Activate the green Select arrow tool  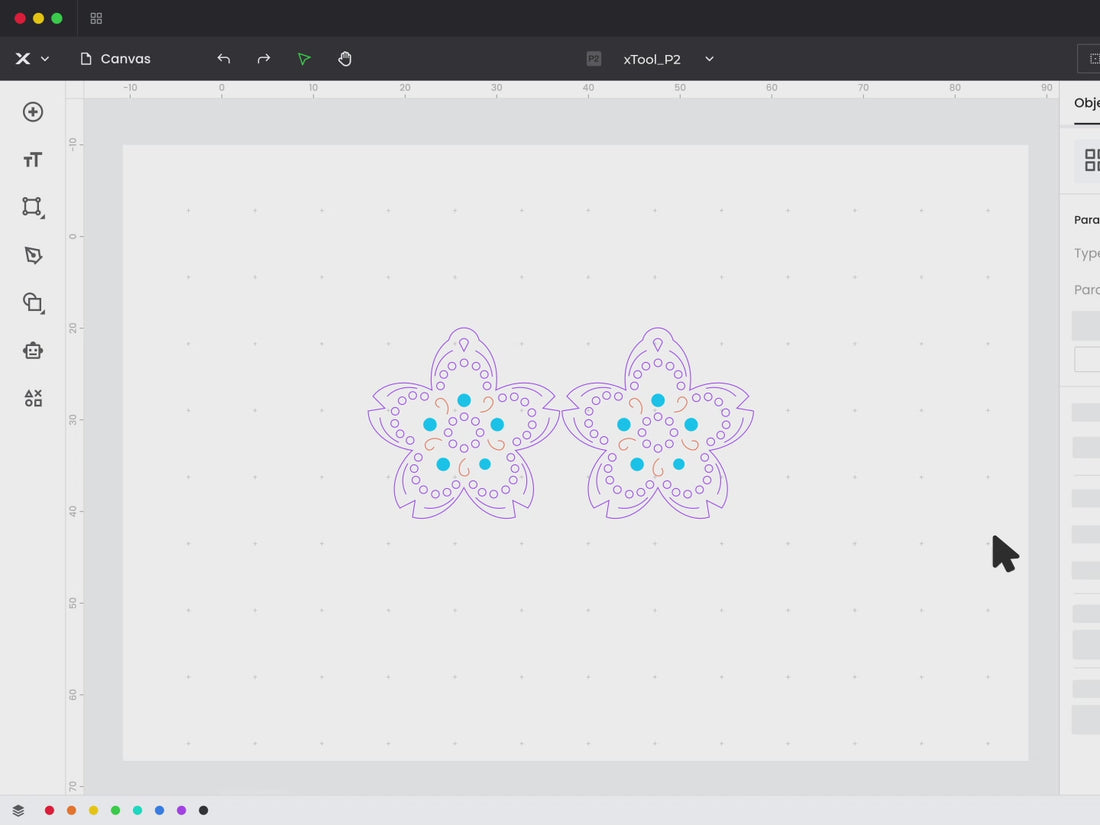[304, 59]
